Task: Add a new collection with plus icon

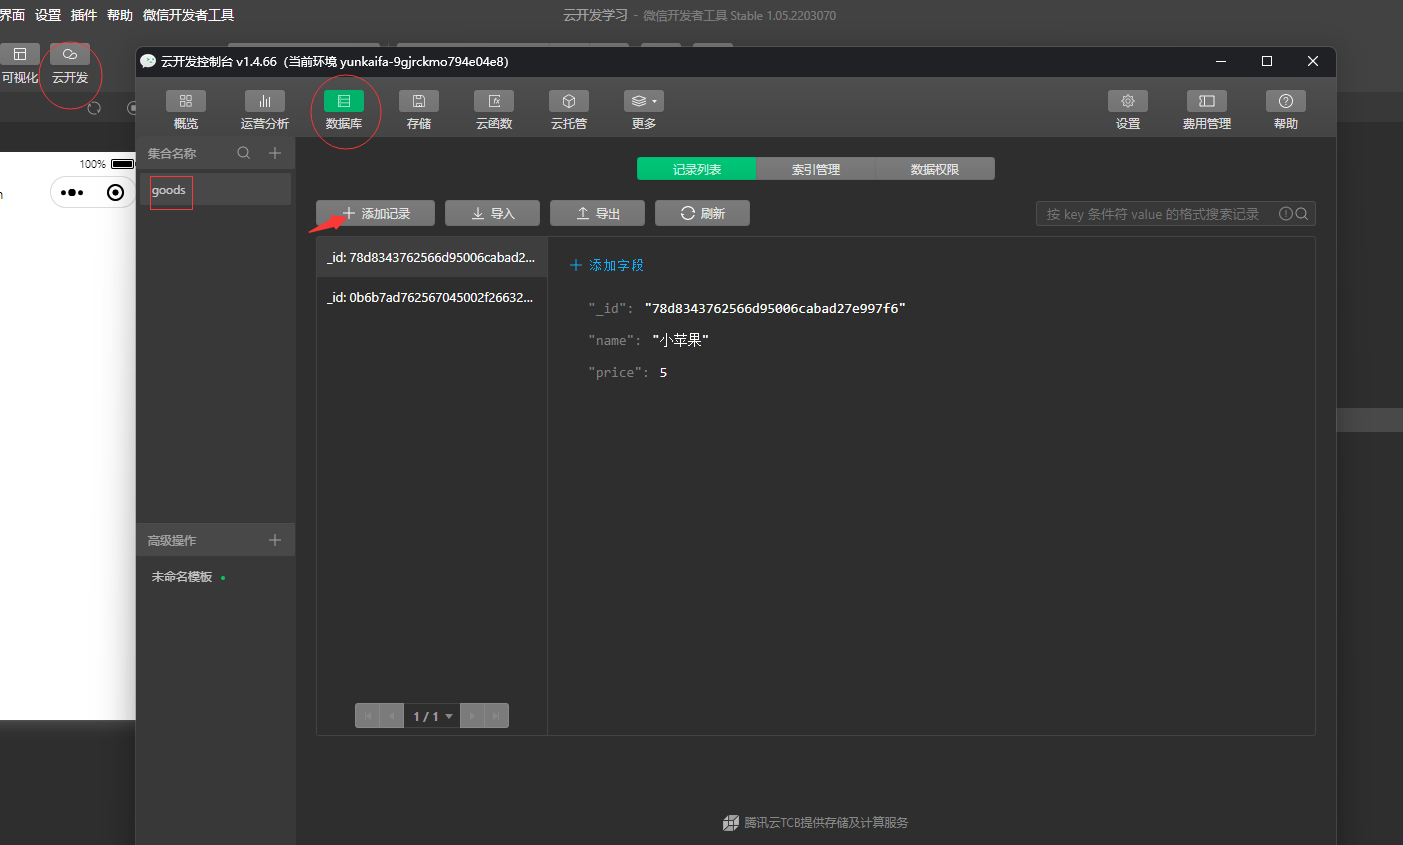Action: tap(275, 153)
